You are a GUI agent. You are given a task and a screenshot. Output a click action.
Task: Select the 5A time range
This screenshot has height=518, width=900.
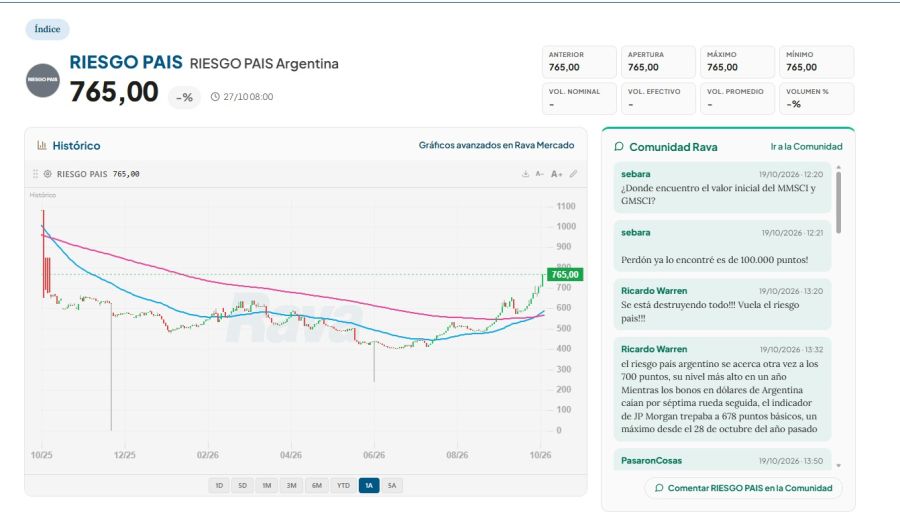point(392,485)
